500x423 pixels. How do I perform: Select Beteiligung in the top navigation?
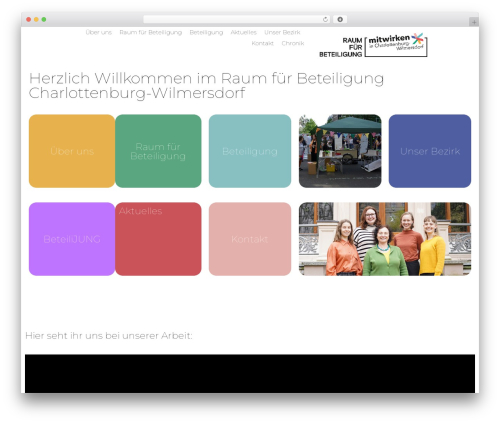click(206, 32)
